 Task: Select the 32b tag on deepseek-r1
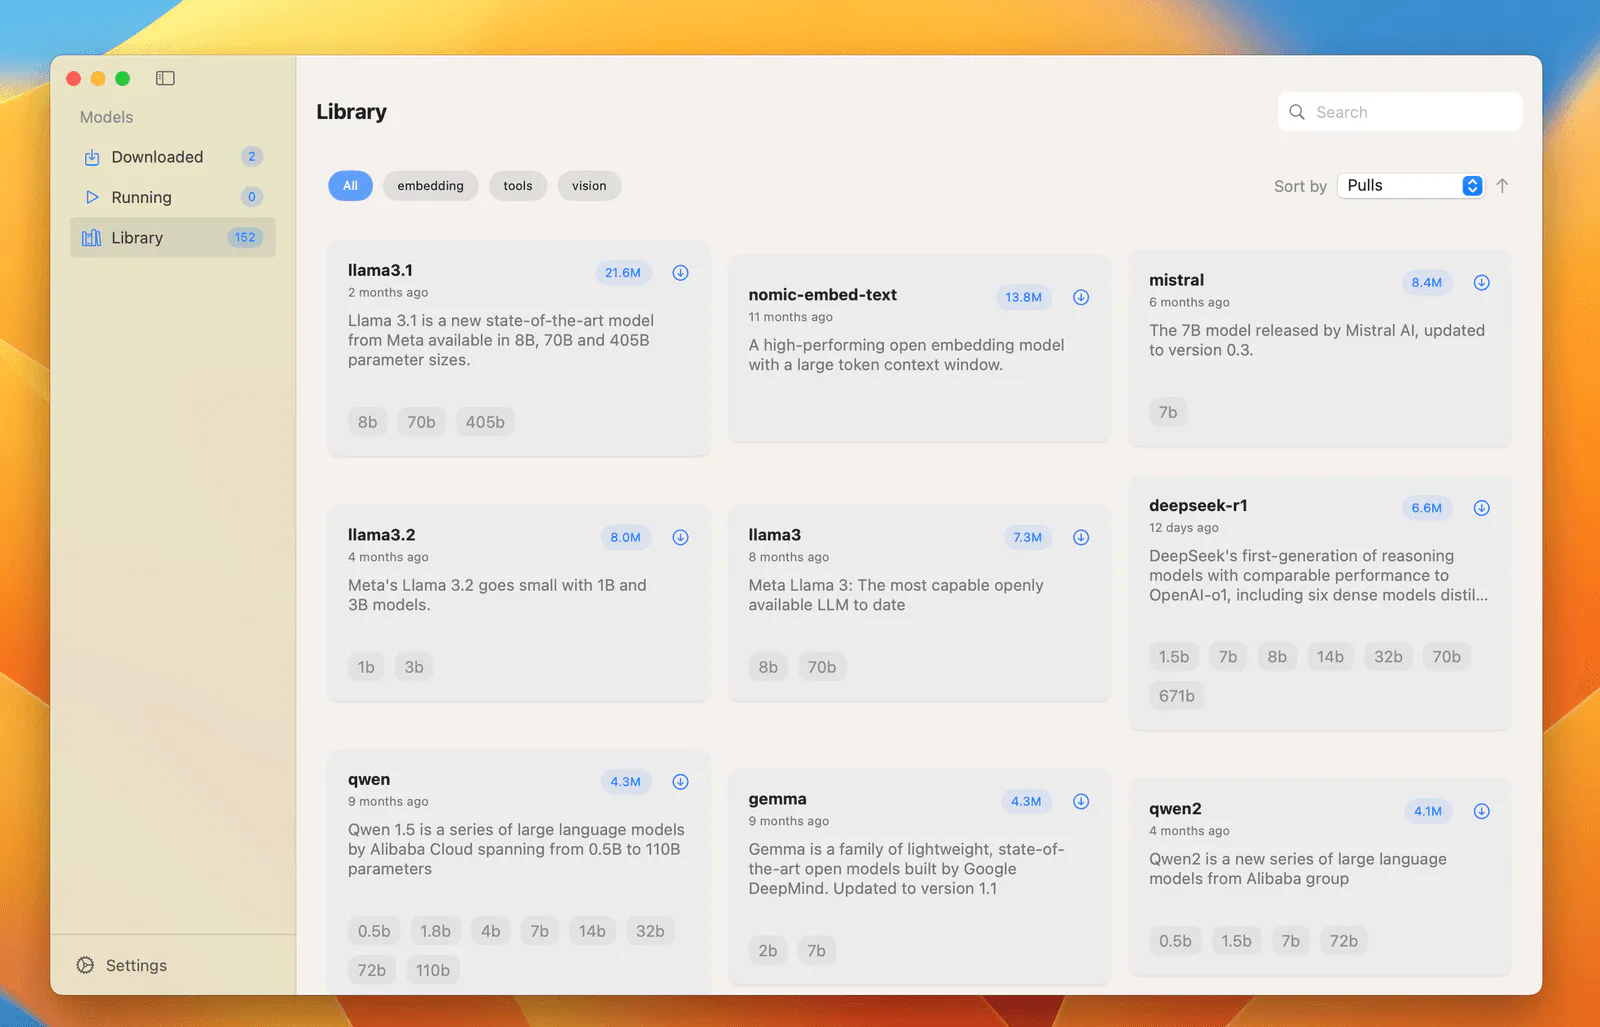tap(1388, 657)
